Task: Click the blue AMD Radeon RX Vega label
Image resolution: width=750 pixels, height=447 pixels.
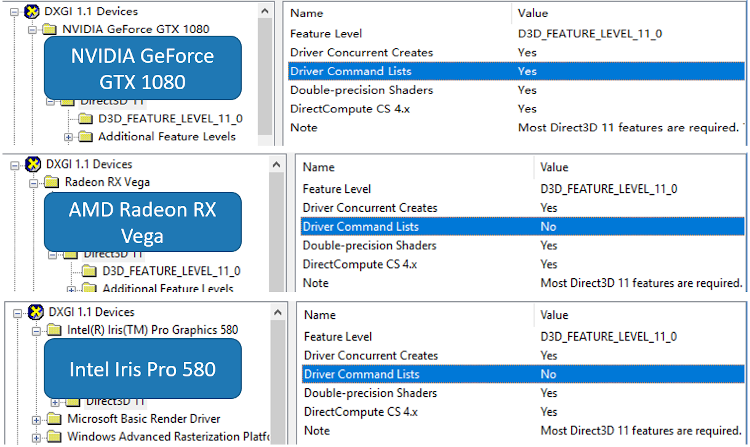Action: coord(142,222)
